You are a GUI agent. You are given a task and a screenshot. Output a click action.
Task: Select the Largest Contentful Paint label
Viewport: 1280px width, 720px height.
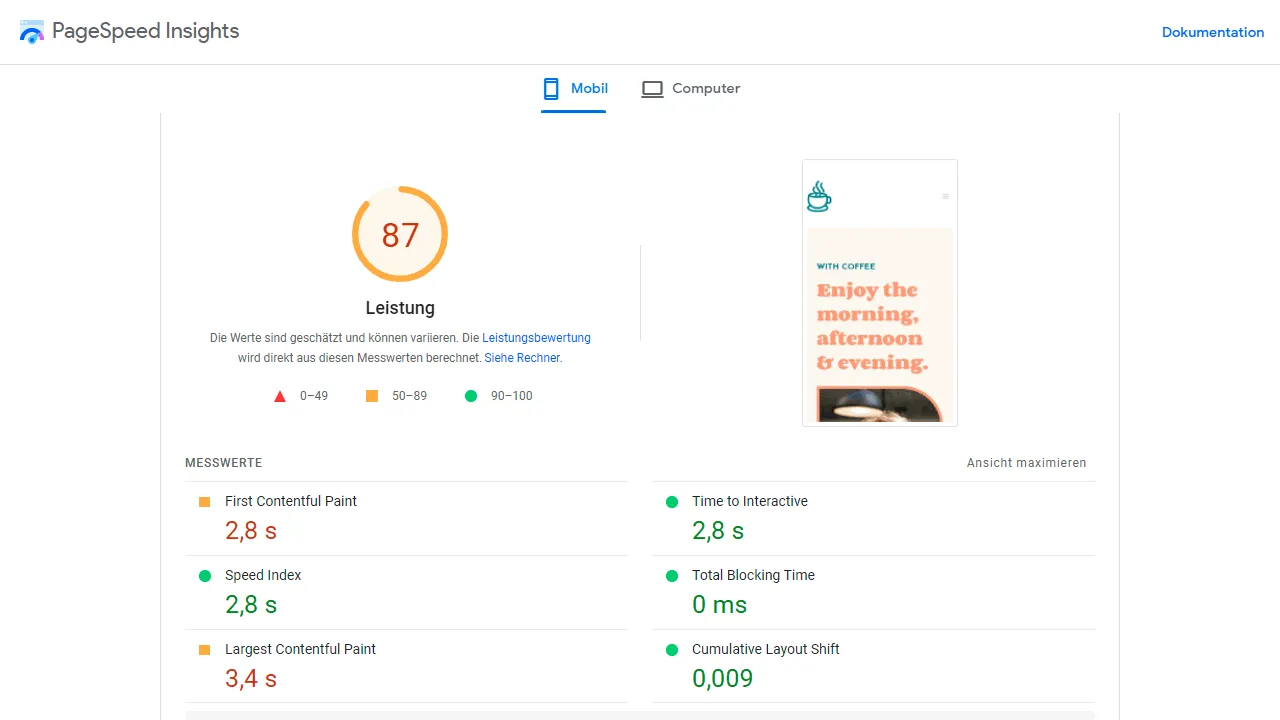pyautogui.click(x=300, y=649)
